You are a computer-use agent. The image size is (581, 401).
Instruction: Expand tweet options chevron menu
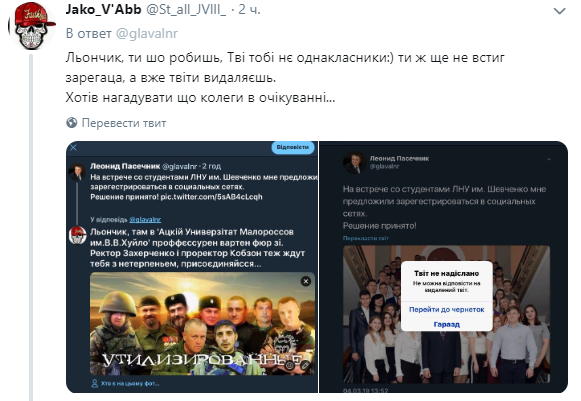coord(559,11)
